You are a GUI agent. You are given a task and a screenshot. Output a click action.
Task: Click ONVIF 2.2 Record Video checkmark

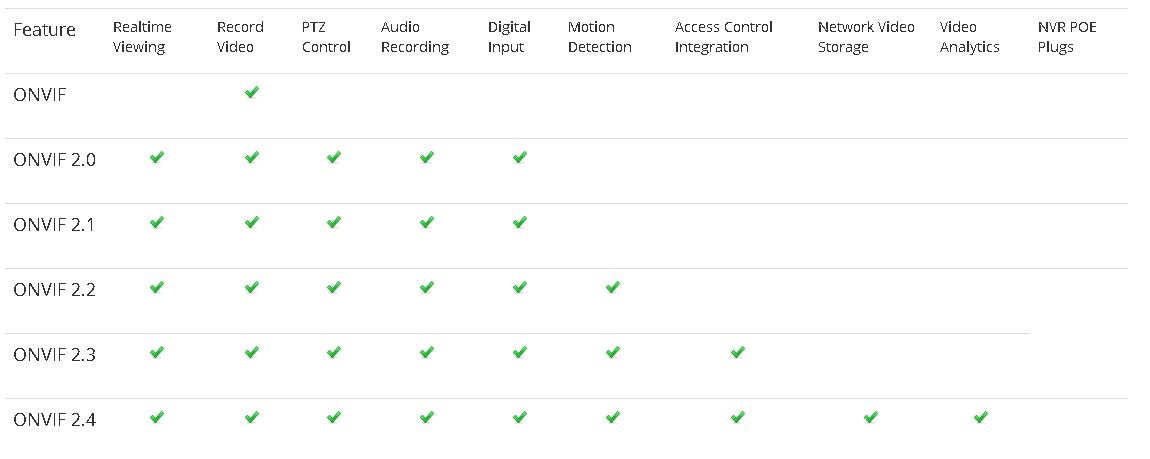click(x=252, y=287)
